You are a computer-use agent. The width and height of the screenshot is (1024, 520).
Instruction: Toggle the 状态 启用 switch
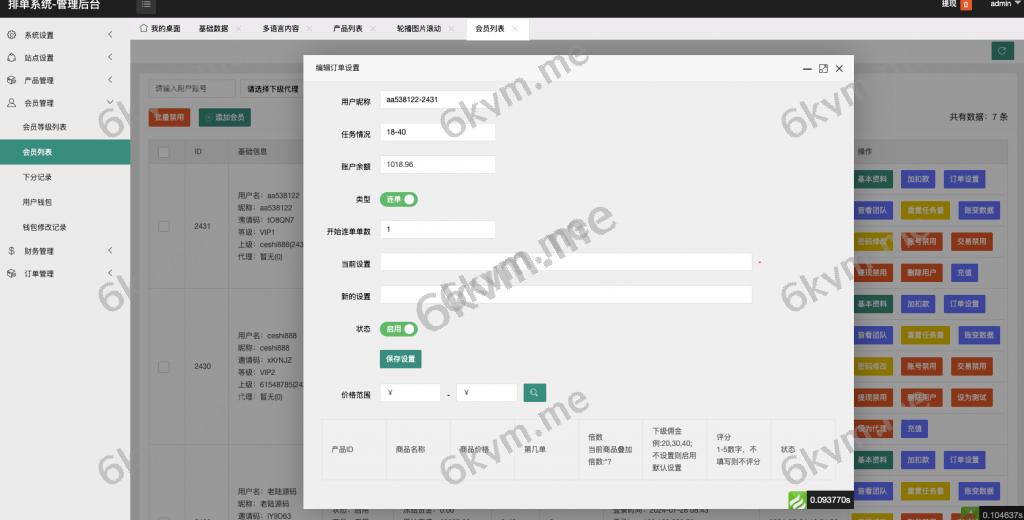(x=398, y=328)
